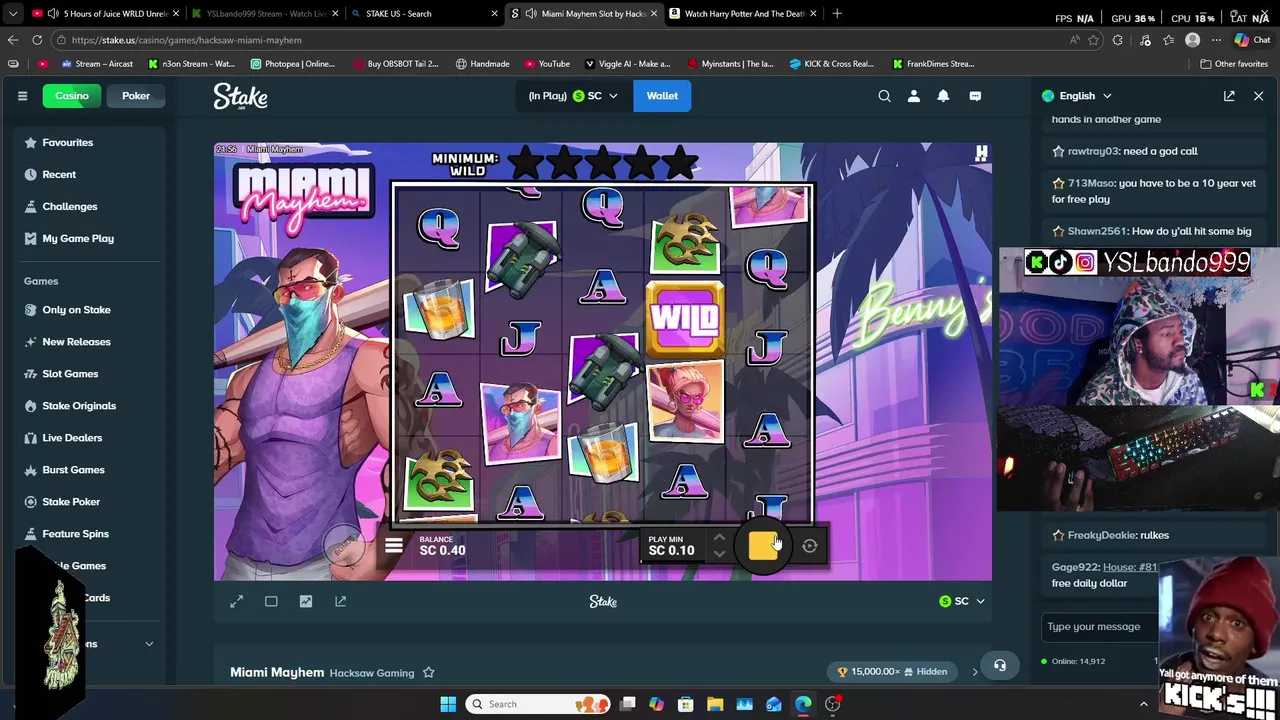
Task: Open Stake Originals category
Action: point(90,406)
